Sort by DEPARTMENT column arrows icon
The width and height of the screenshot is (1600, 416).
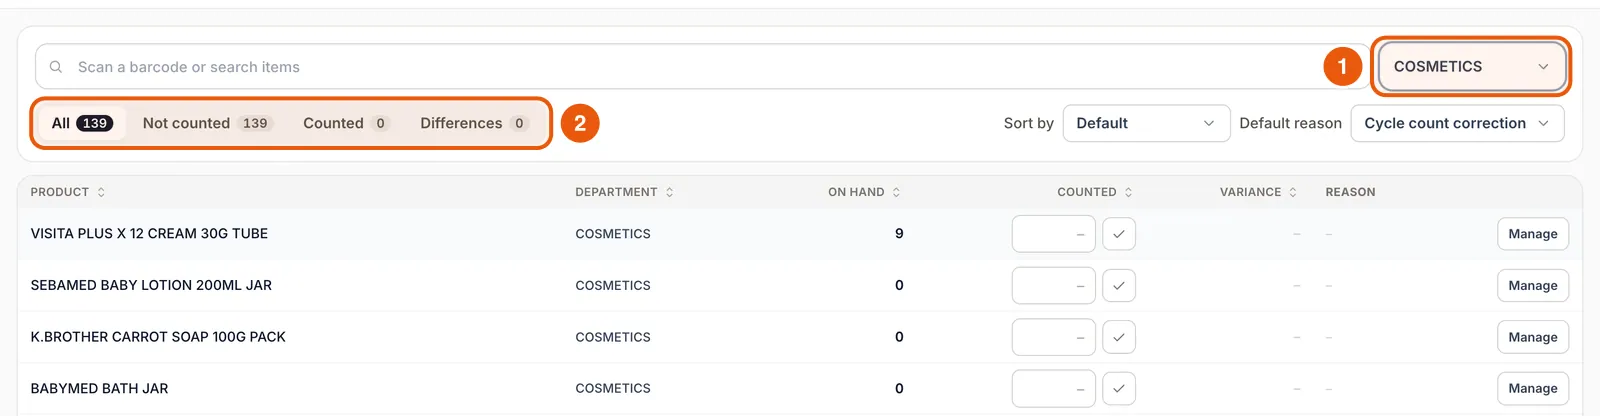[x=669, y=192]
